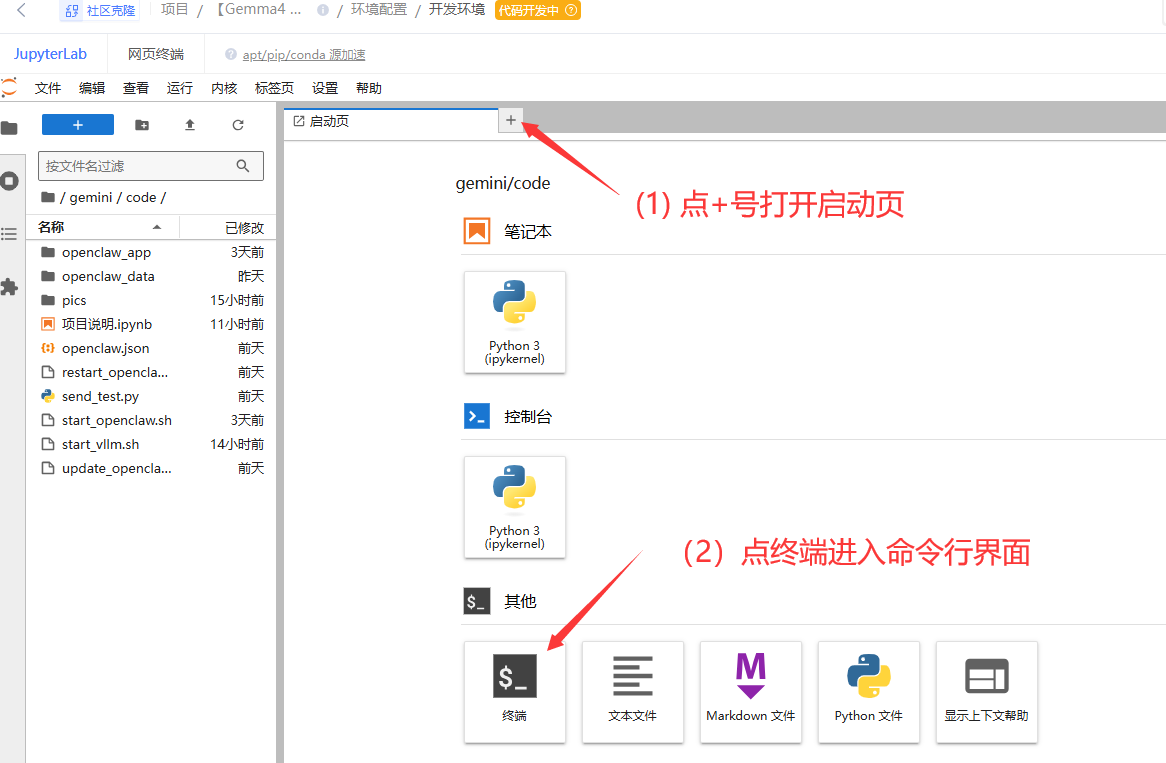Click the refresh file list icon
The height and width of the screenshot is (763, 1166).
238,125
